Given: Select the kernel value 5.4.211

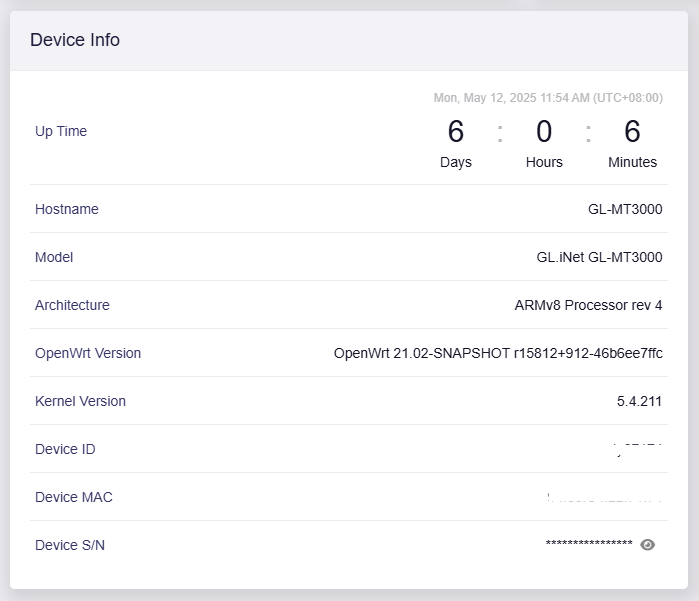Looking at the screenshot, I should click(x=639, y=401).
